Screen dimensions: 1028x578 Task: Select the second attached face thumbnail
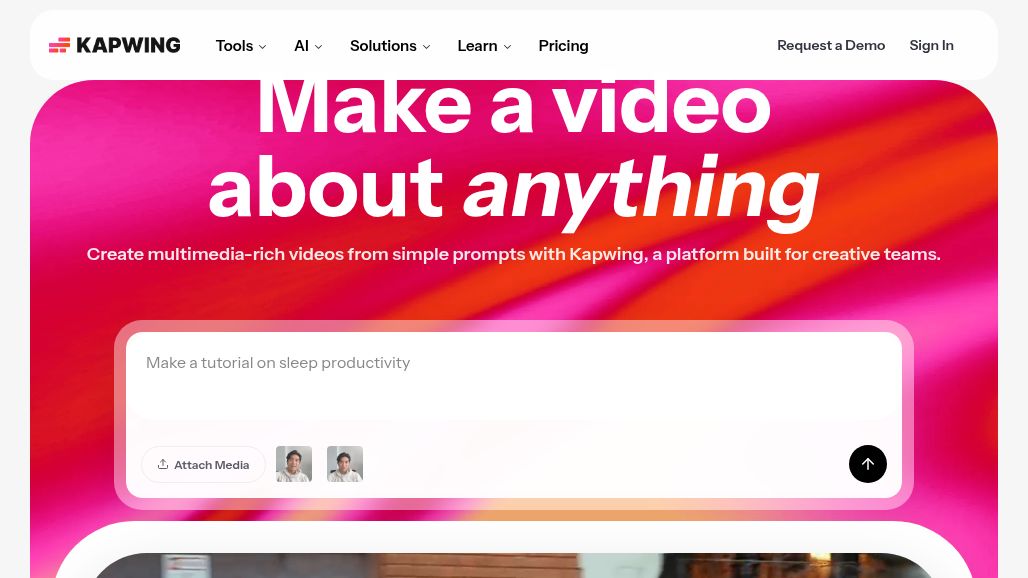[x=345, y=464]
